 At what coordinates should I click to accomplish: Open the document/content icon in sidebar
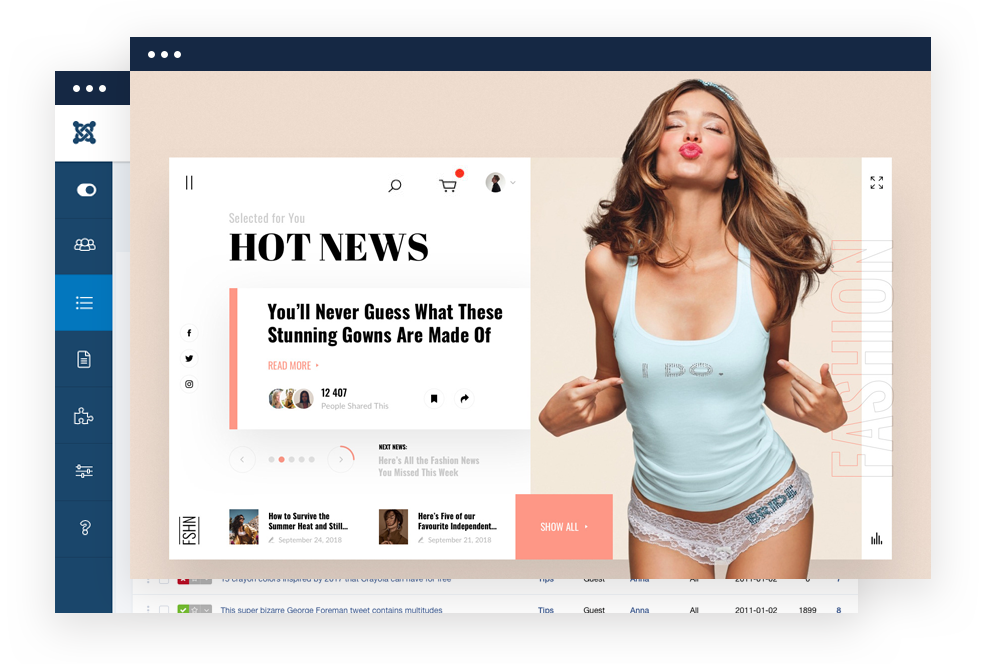84,359
